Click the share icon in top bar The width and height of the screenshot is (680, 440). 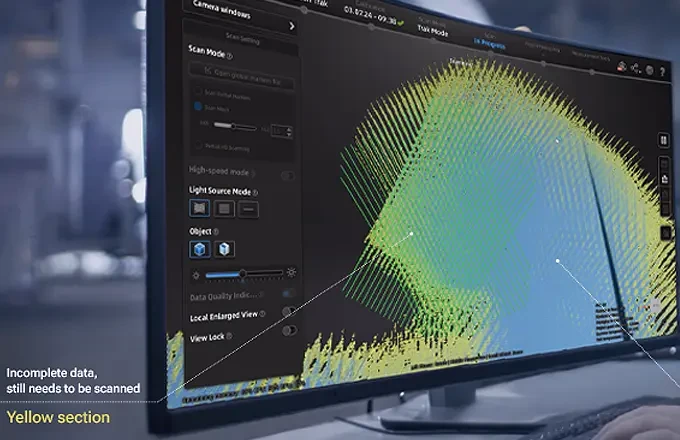636,68
